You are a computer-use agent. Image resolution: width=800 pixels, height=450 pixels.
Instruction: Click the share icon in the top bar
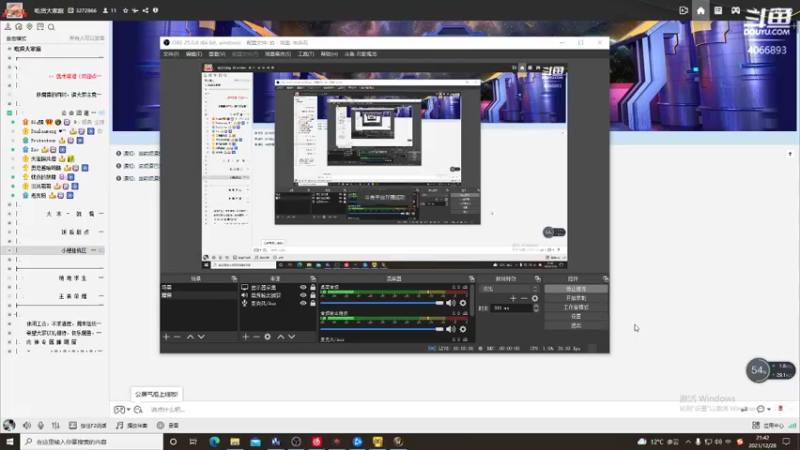coord(145,10)
